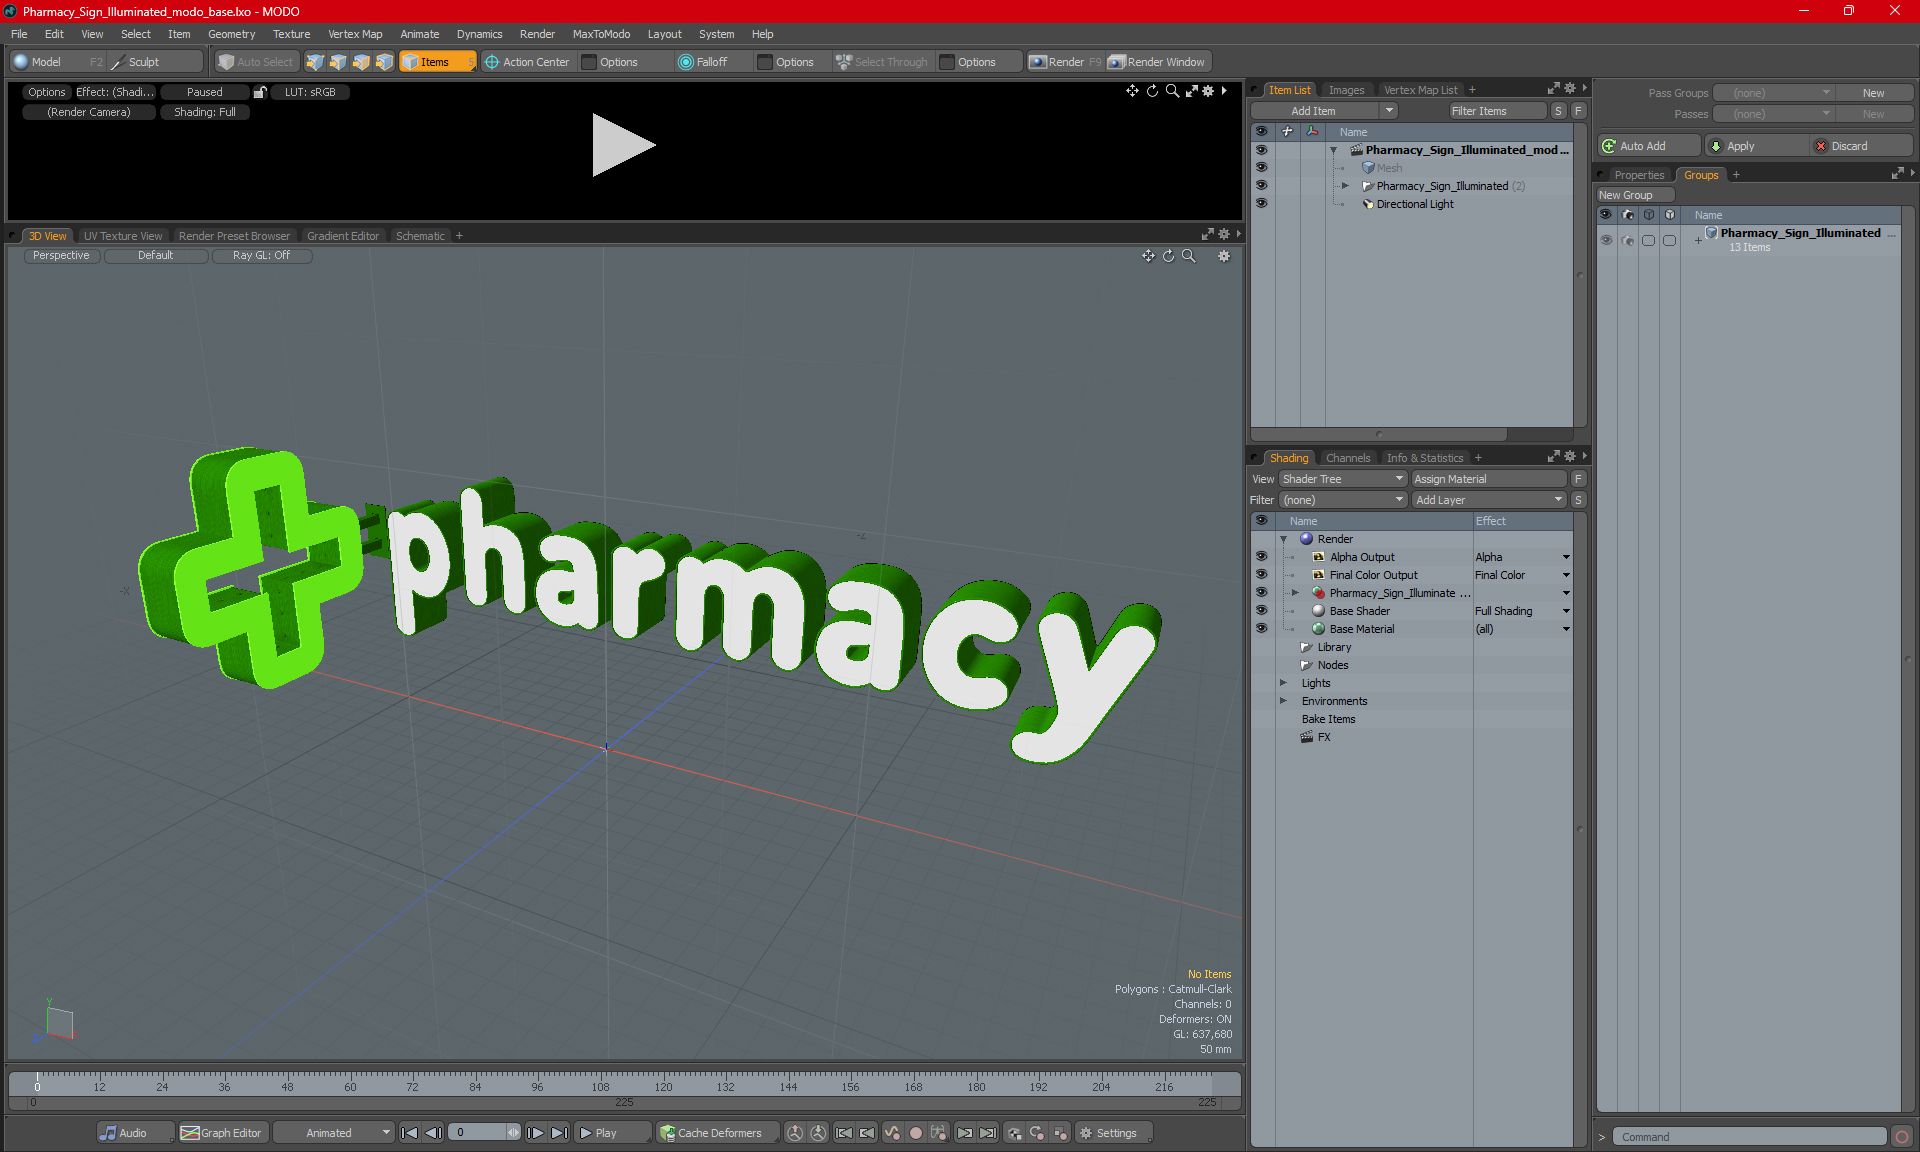Click the Play button in transport bar
1920x1152 pixels.
point(612,1133)
